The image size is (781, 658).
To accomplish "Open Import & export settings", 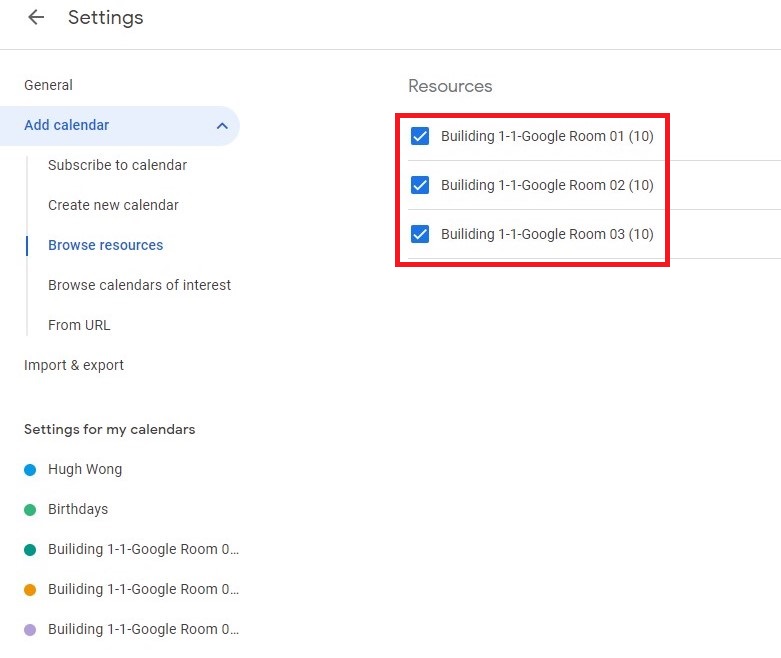I will click(74, 365).
